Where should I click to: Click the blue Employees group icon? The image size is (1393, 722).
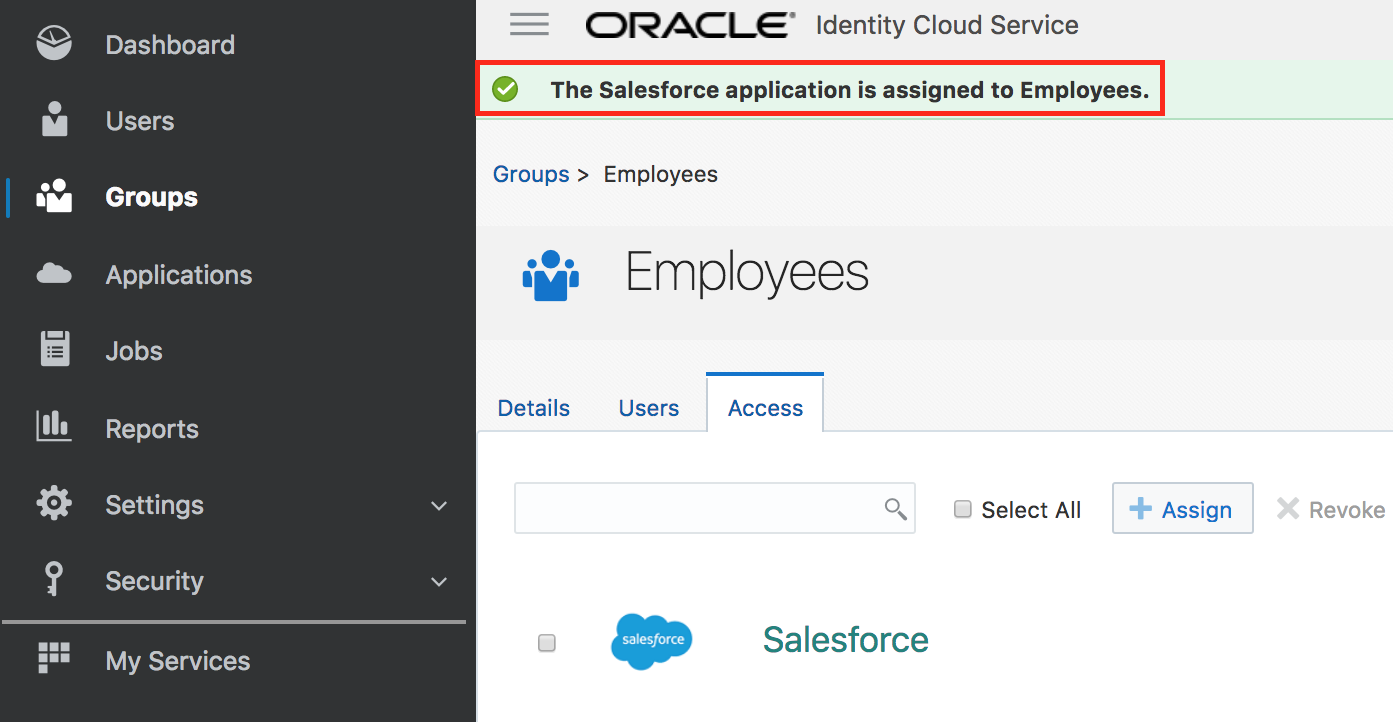551,275
